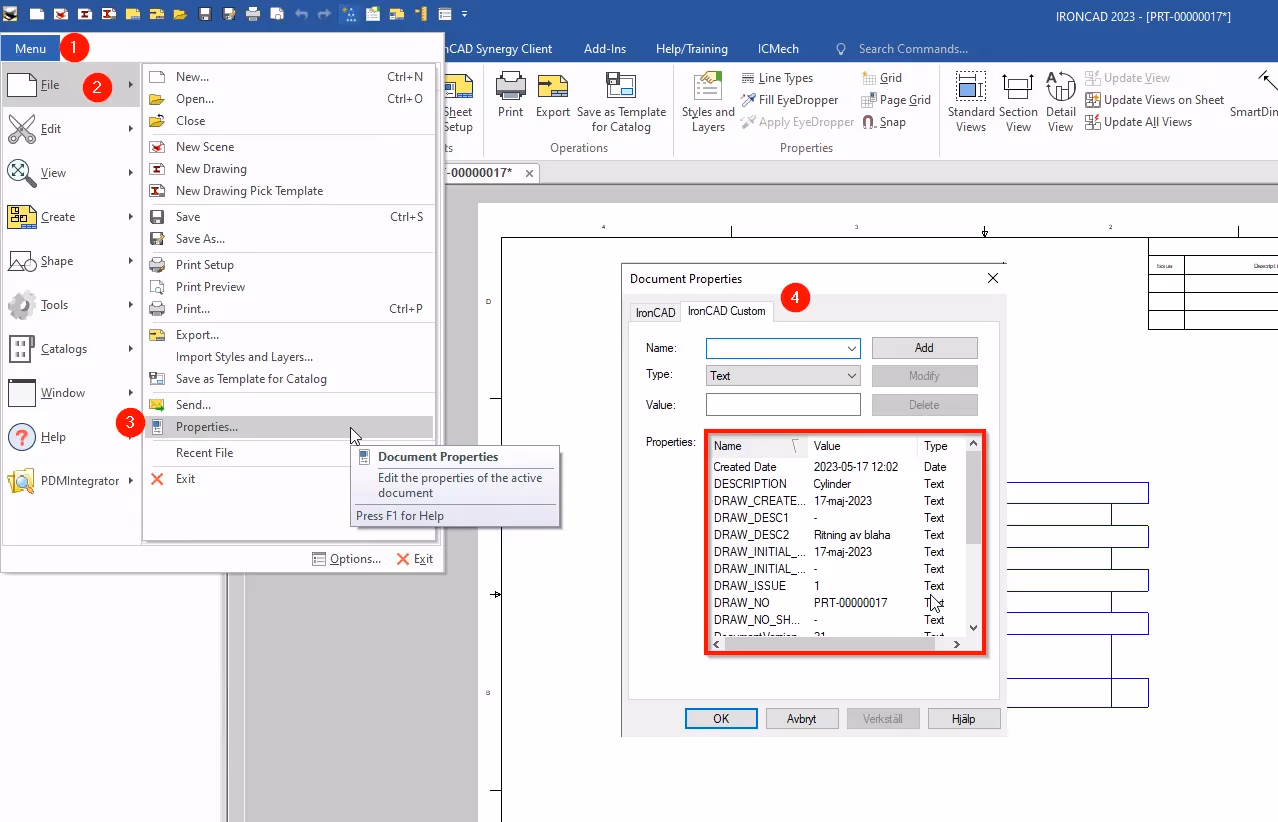Click the Menu button
This screenshot has width=1278, height=822.
tap(30, 48)
